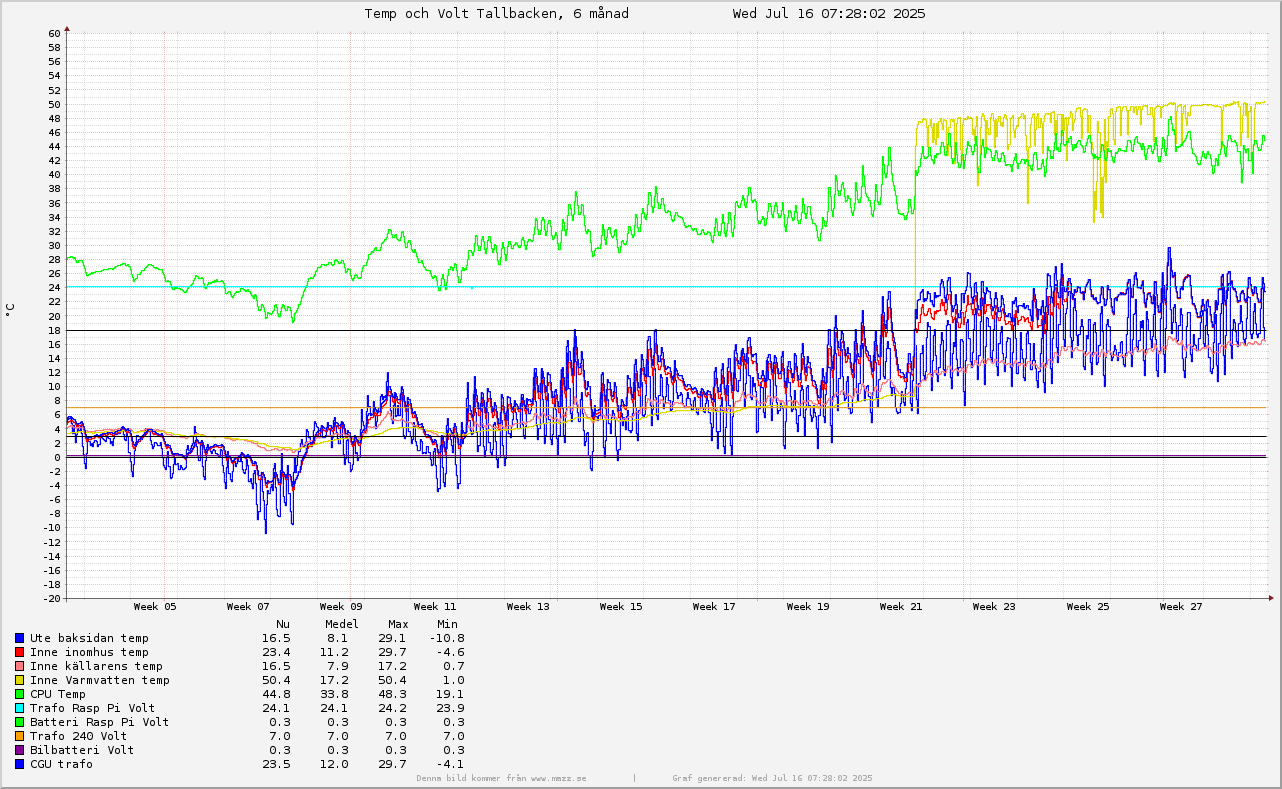Click the 'Max' column header
This screenshot has height=789, width=1282.
click(398, 624)
